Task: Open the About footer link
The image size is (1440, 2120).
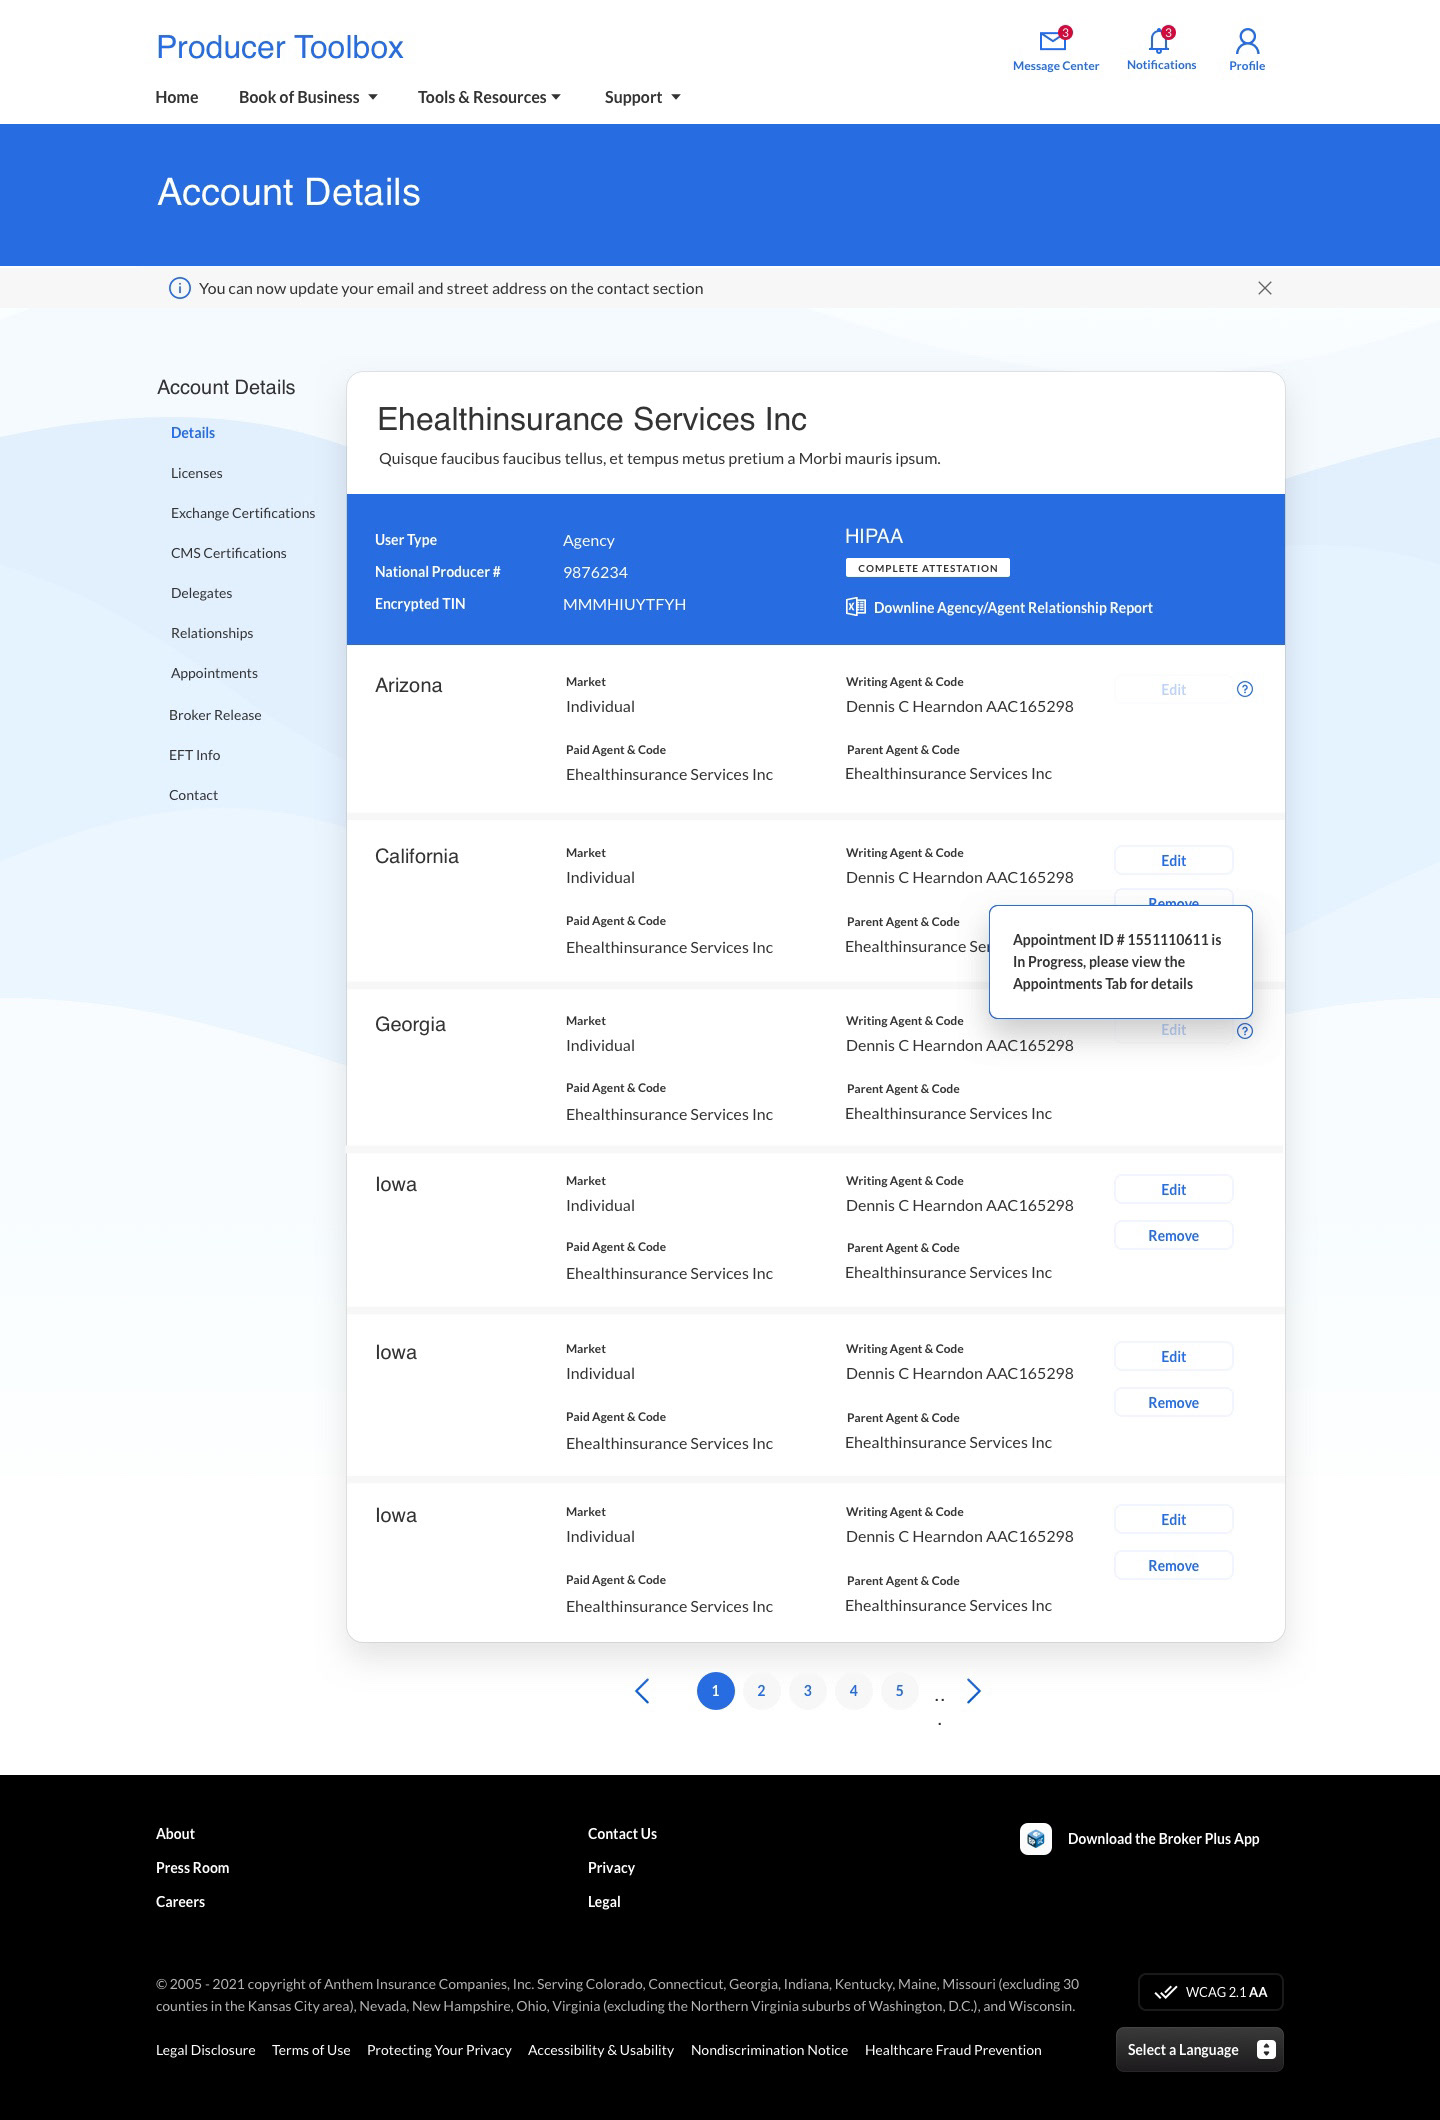Action: click(175, 1833)
